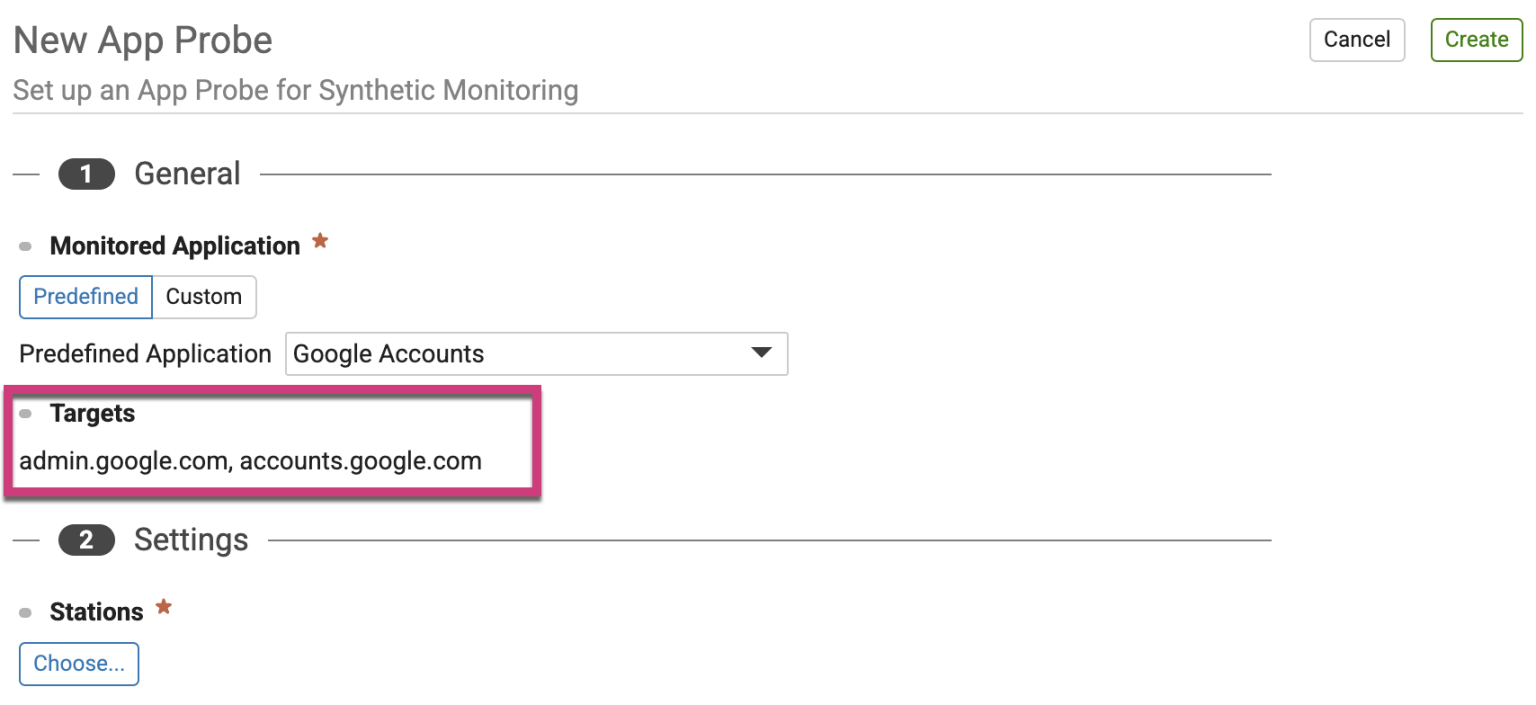
Task: Click the bullet icon beside Targets
Action: coord(26,414)
